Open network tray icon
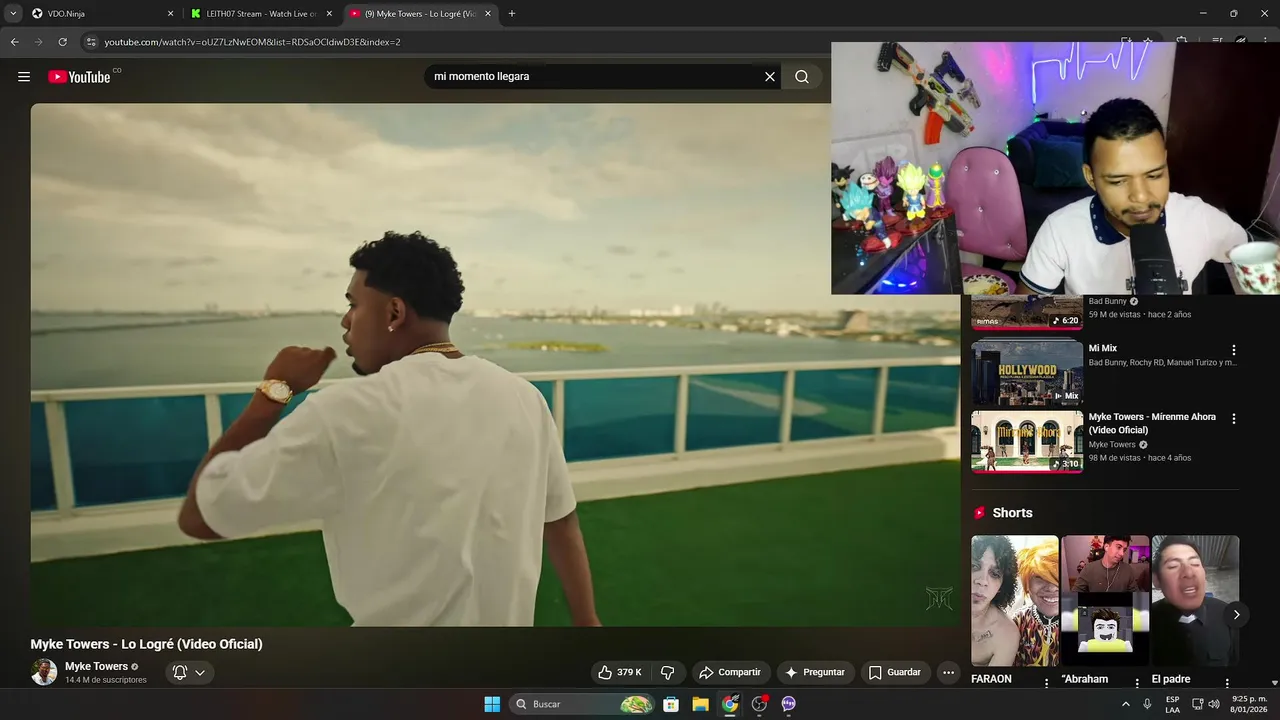 click(1198, 704)
